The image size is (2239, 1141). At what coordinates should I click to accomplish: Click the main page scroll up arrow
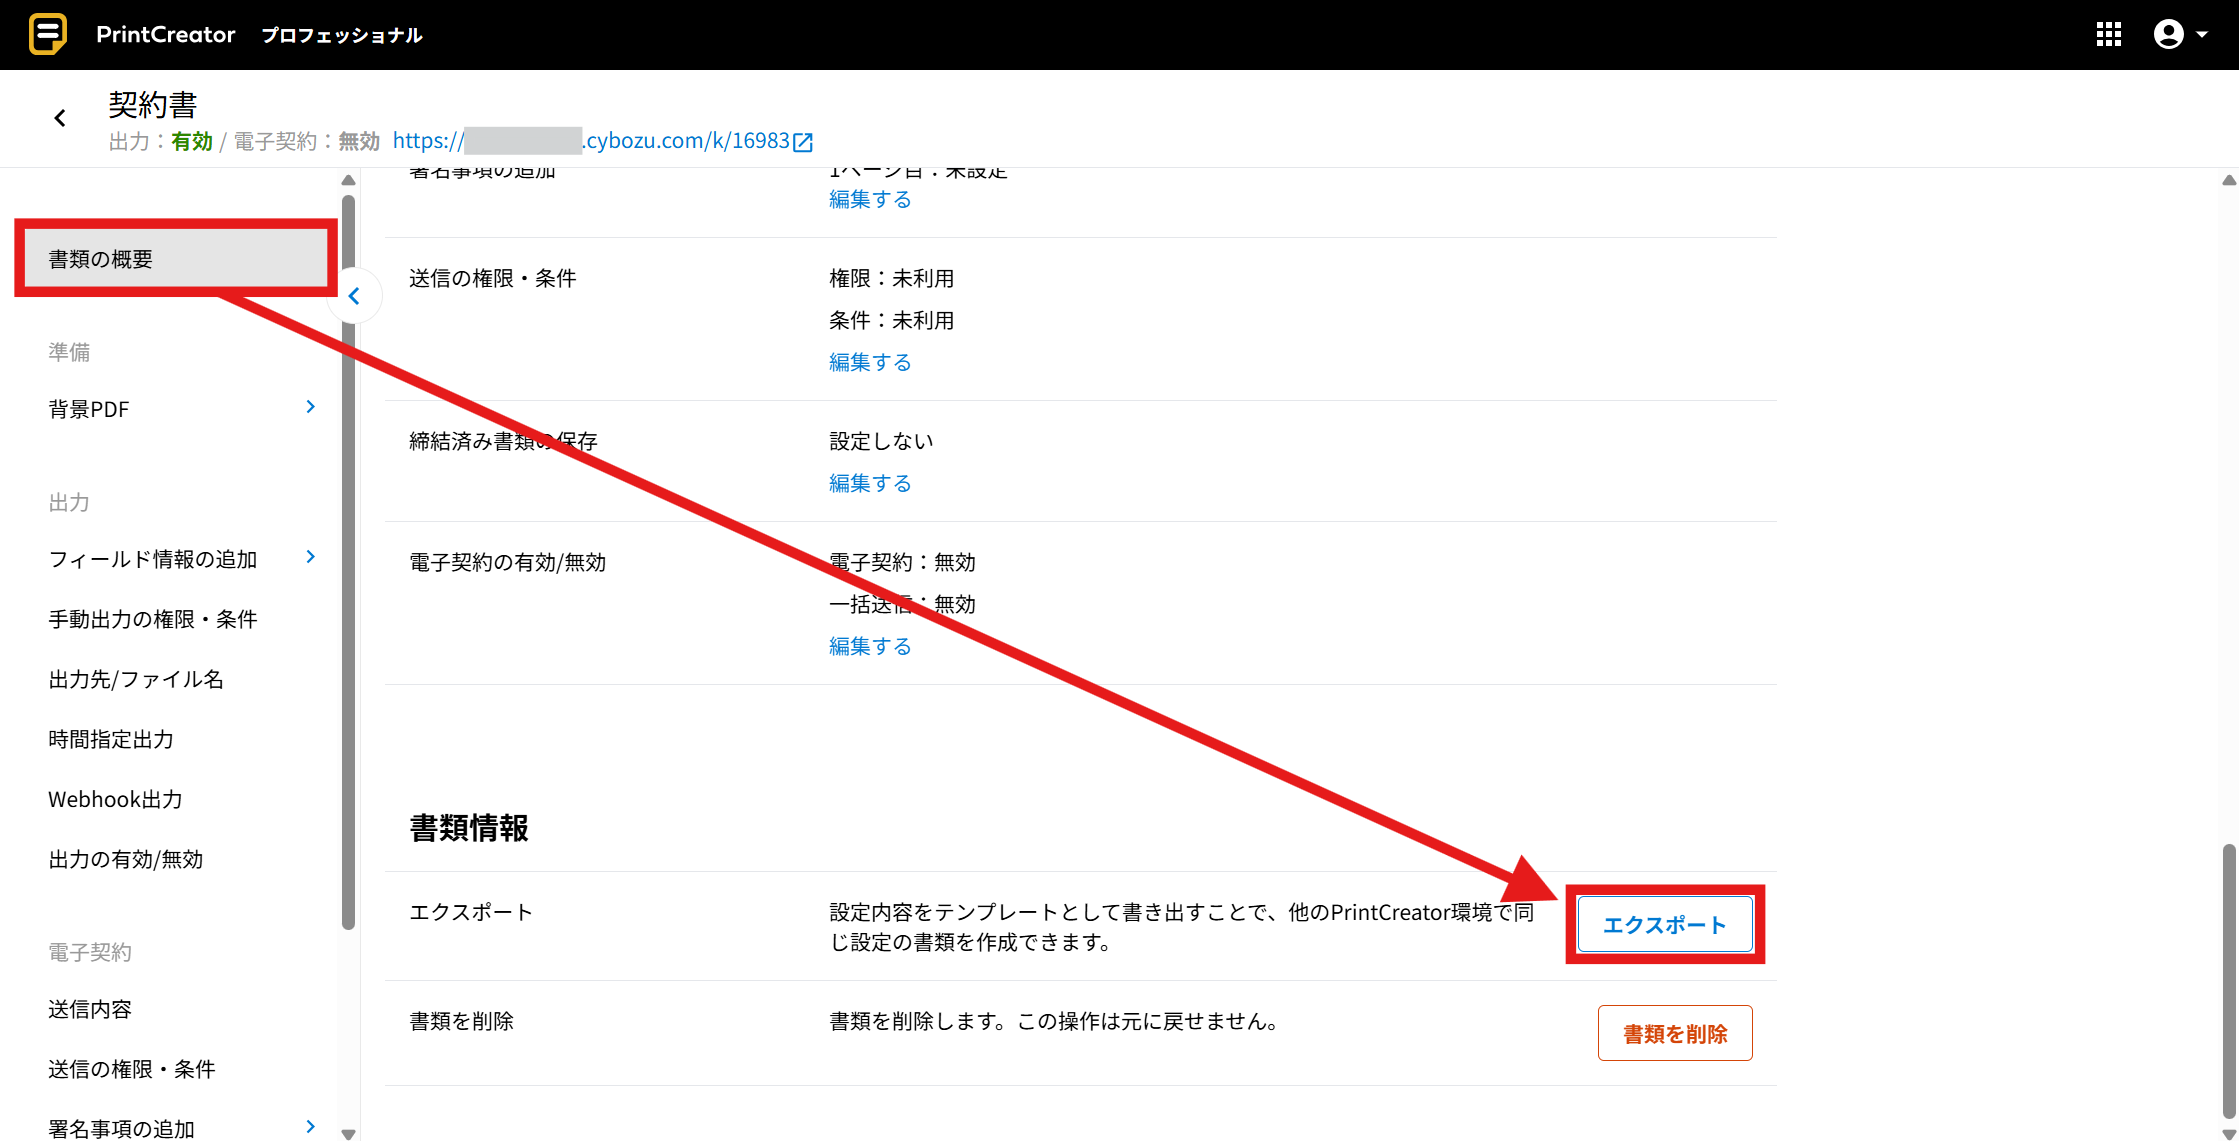(x=2229, y=180)
